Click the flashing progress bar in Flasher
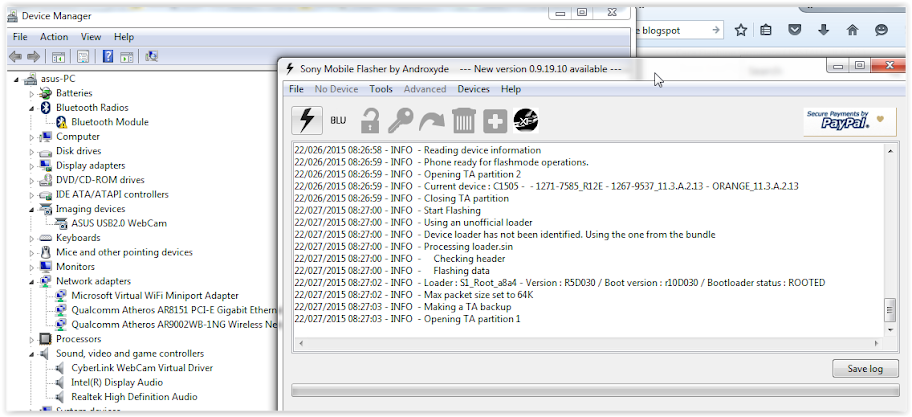Screen dimensions: 912x417 tap(594, 391)
